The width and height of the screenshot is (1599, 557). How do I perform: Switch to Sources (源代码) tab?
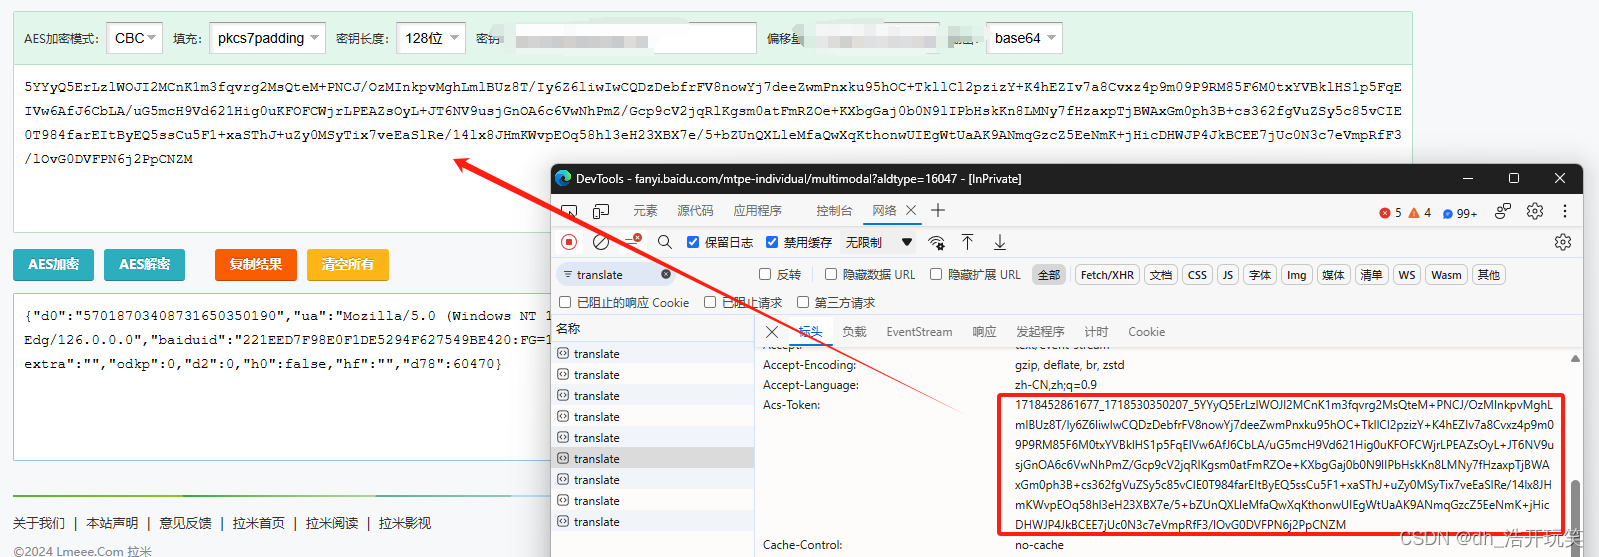point(695,211)
